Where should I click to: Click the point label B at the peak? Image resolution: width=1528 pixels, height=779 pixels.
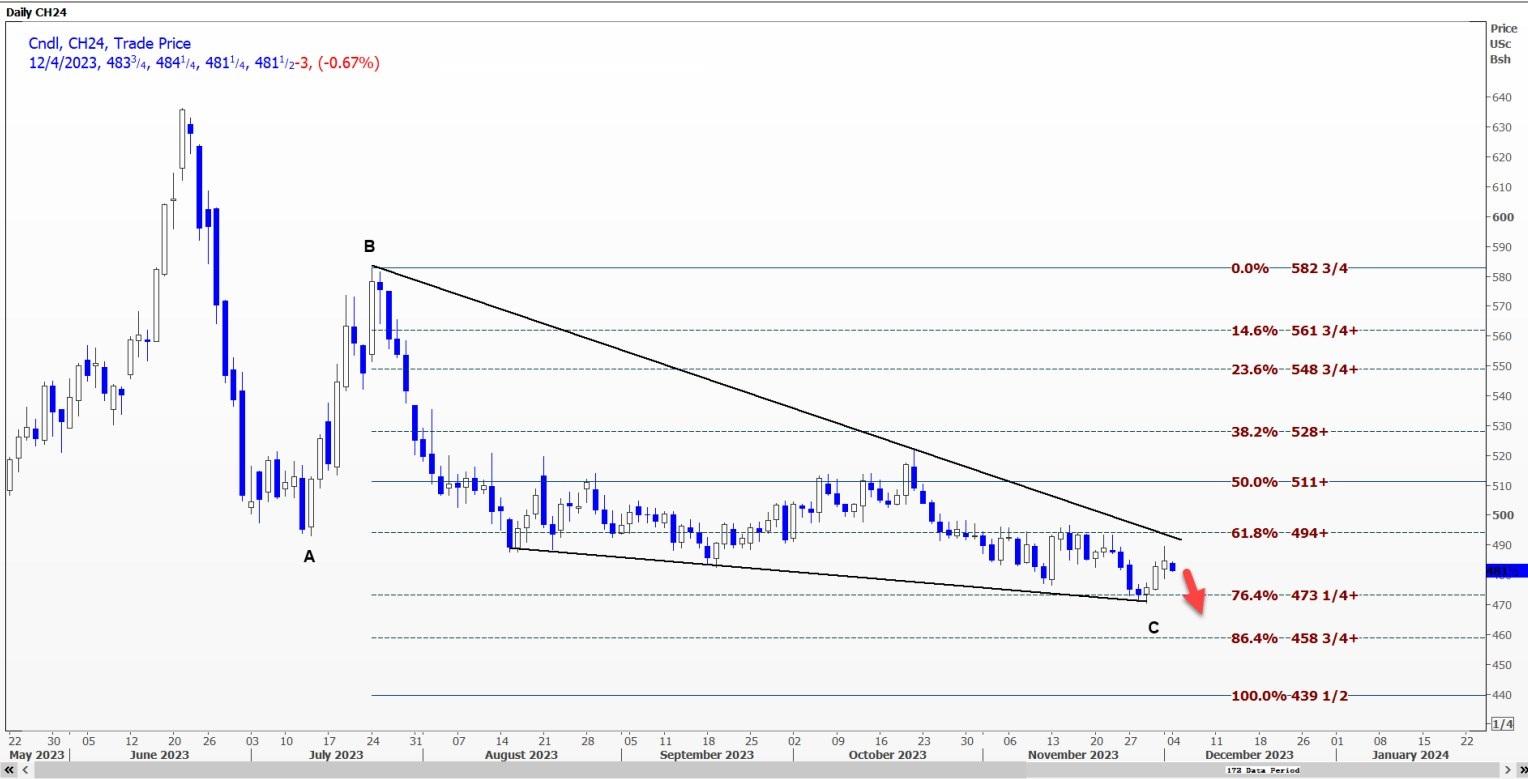pos(369,246)
